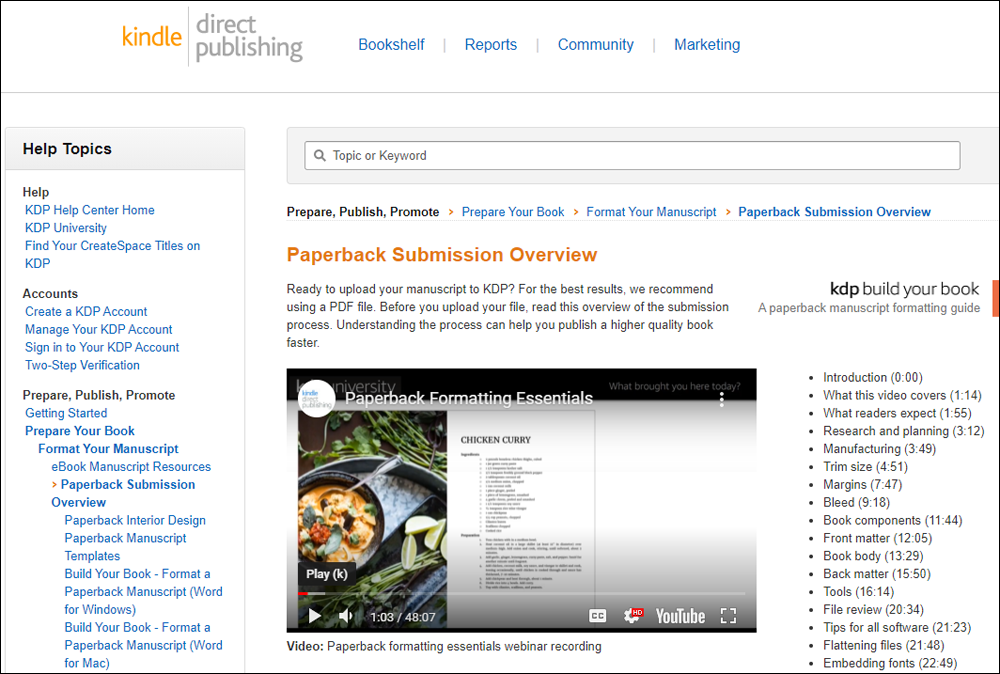Screen dimensions: 1000x674
Task: Play the Paperback Formatting Essentials video
Action: [x=314, y=616]
